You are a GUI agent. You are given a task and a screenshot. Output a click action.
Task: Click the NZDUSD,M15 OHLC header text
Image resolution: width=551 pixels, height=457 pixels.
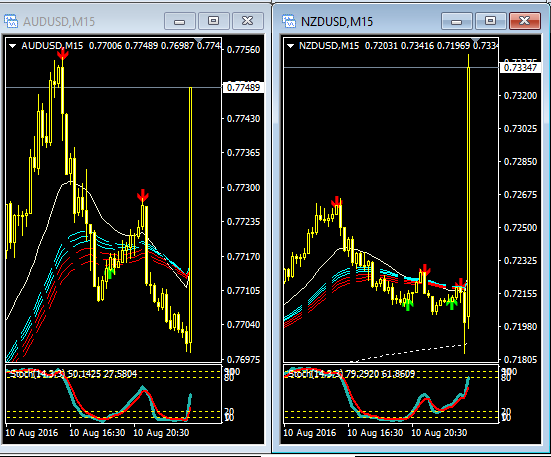(398, 46)
